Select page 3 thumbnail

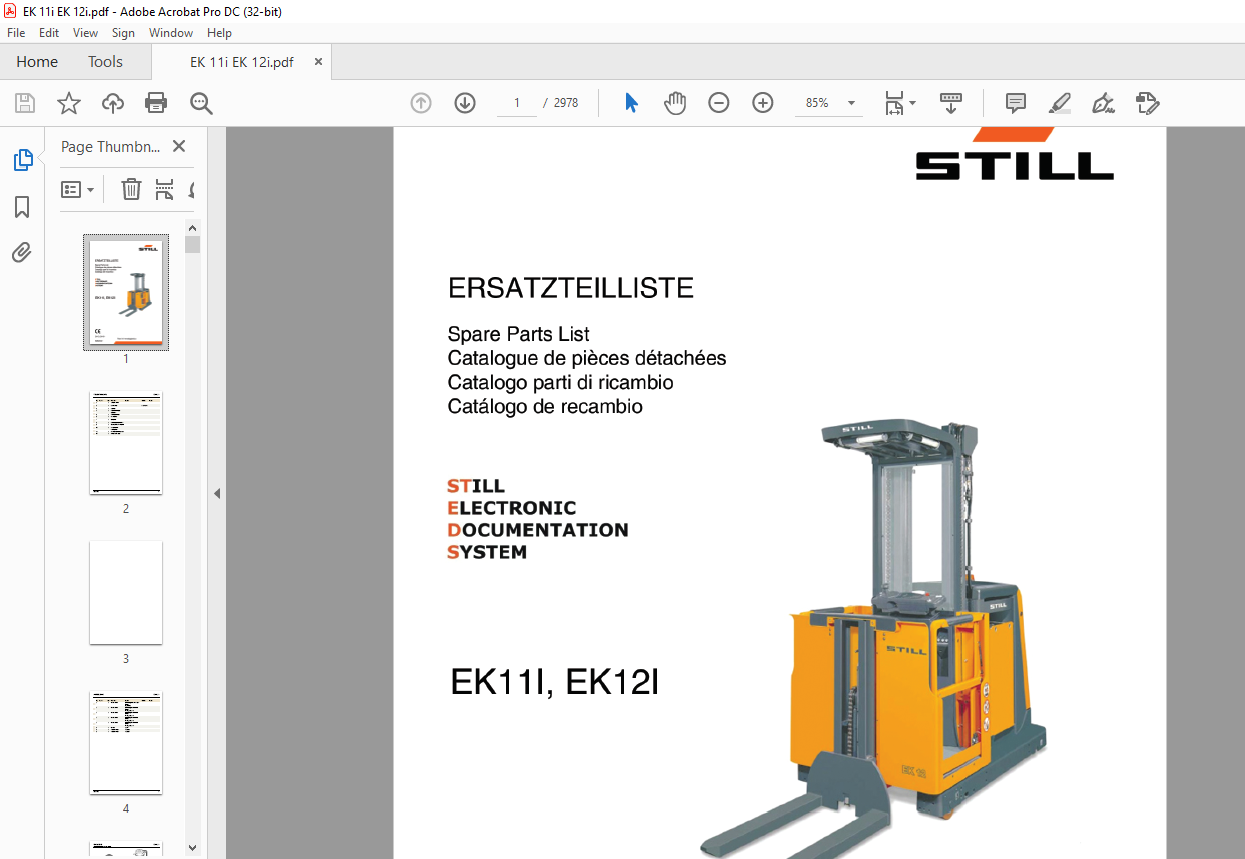tap(126, 593)
